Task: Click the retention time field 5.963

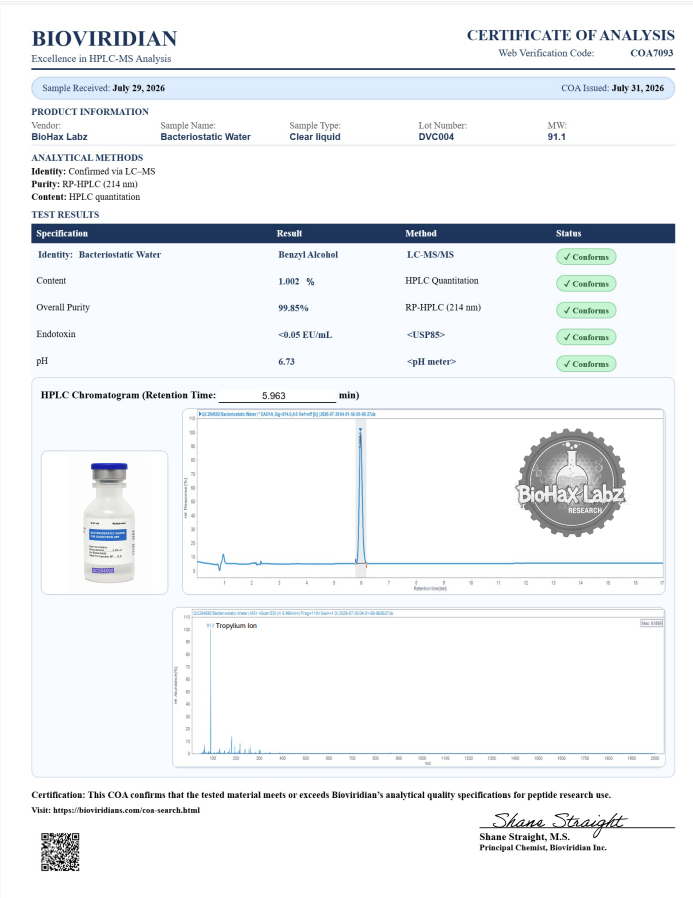Action: (277, 396)
